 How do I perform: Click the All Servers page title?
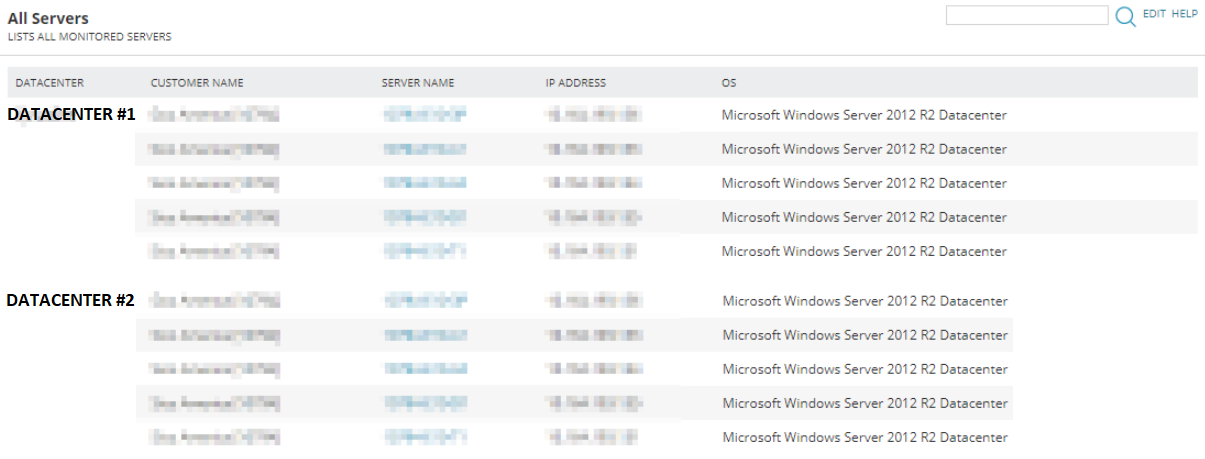[48, 18]
